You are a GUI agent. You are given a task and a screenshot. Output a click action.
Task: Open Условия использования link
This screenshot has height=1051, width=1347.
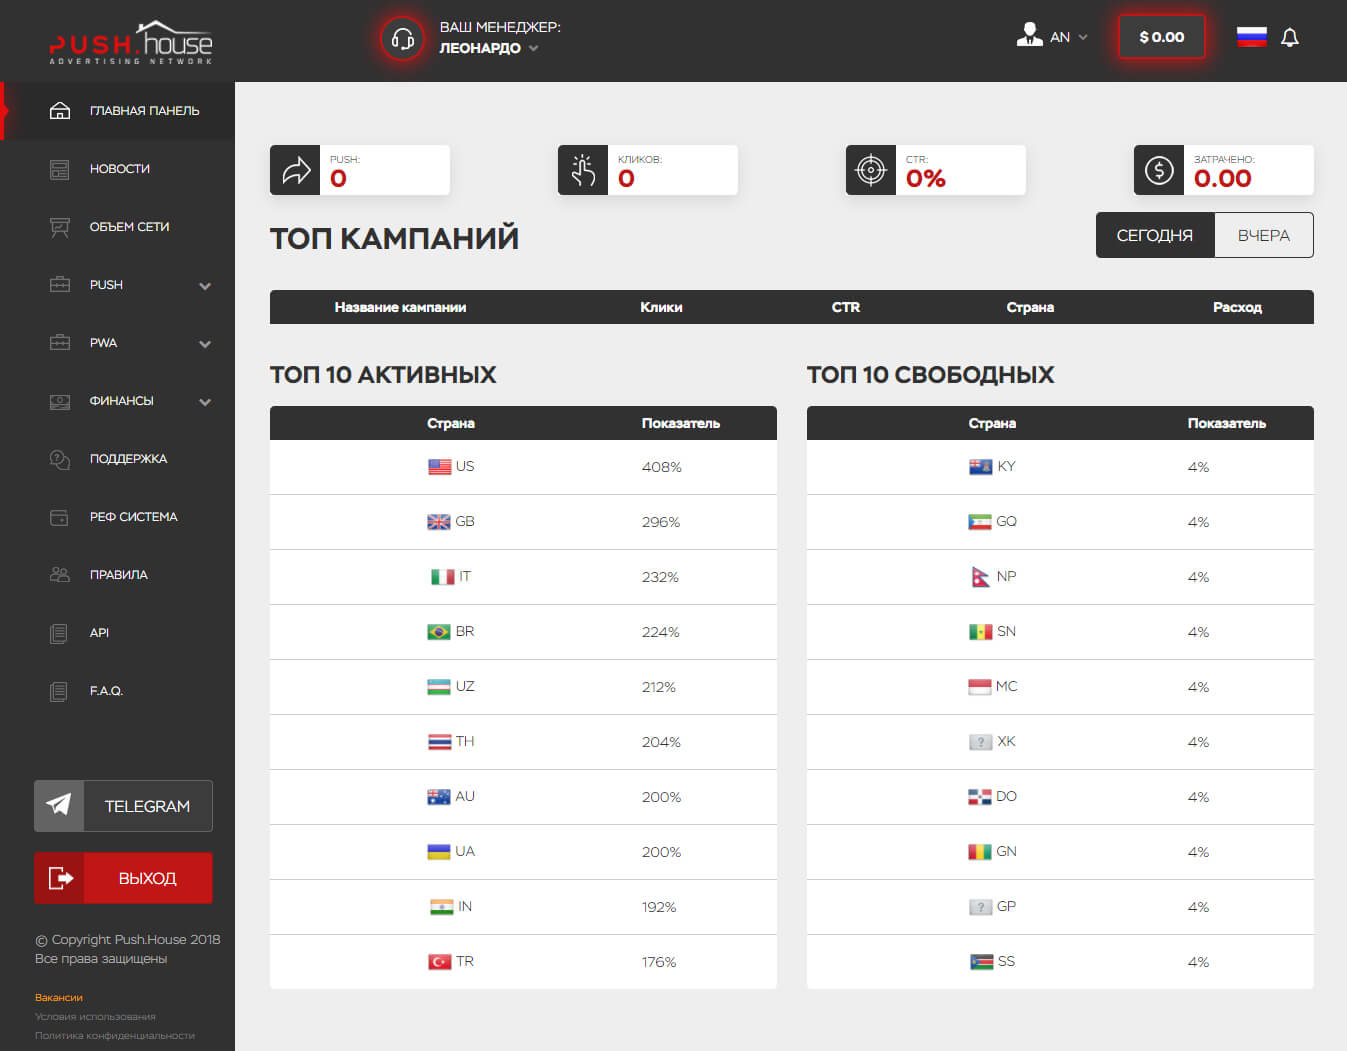coord(95,1016)
